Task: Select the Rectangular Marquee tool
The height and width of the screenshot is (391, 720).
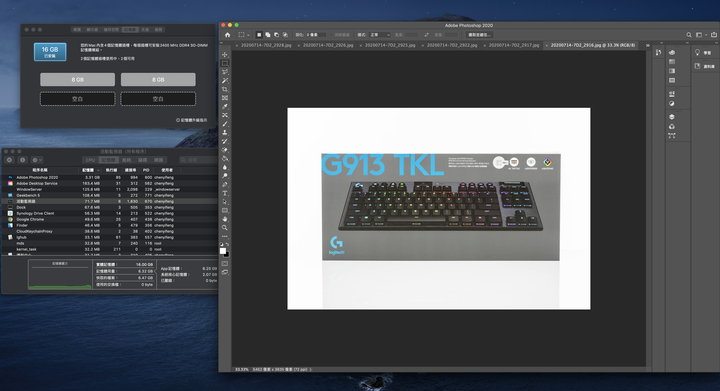Action: 225,63
